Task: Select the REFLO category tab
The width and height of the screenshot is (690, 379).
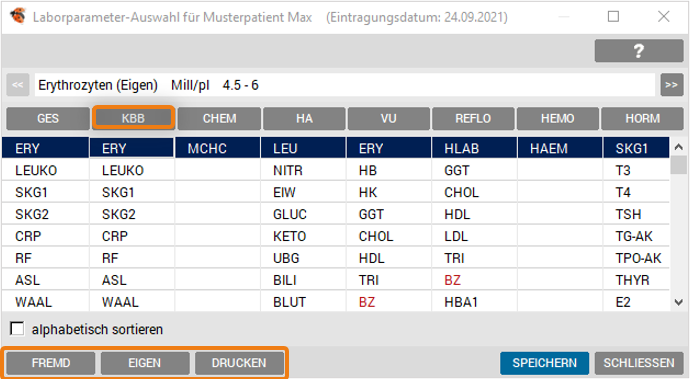Action: pos(473,118)
